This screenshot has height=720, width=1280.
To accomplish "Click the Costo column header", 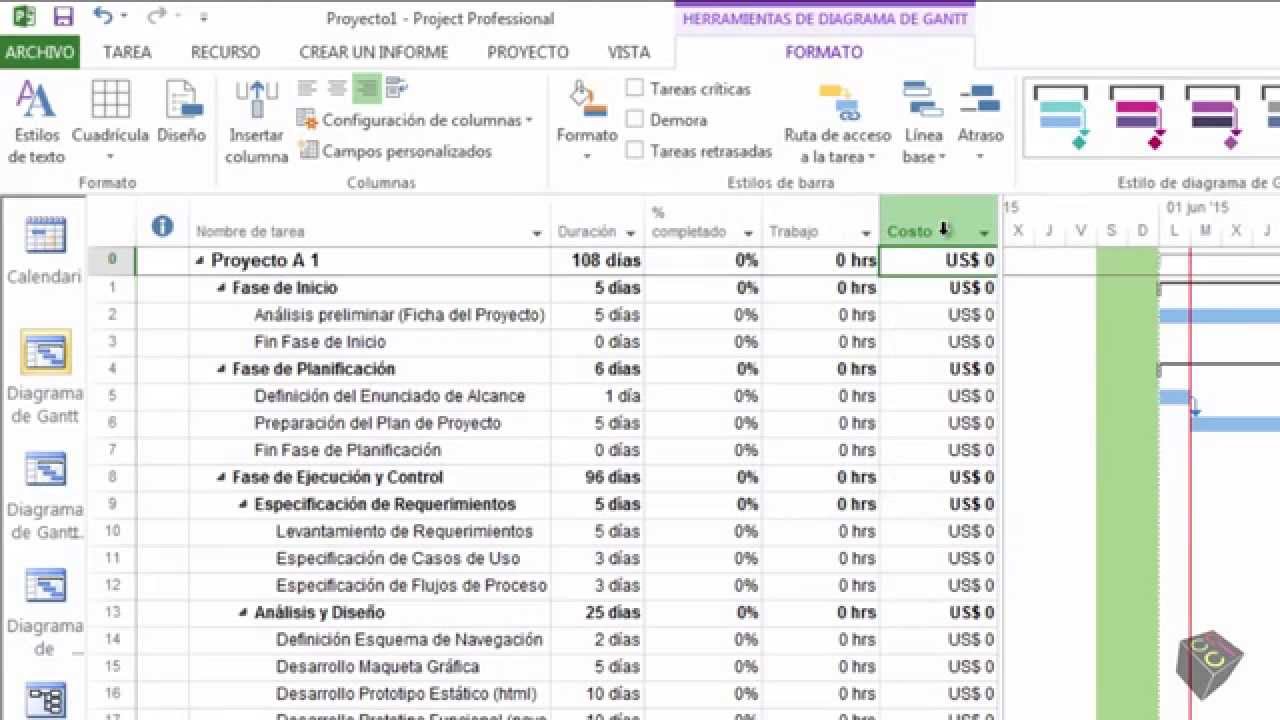I will pos(938,221).
